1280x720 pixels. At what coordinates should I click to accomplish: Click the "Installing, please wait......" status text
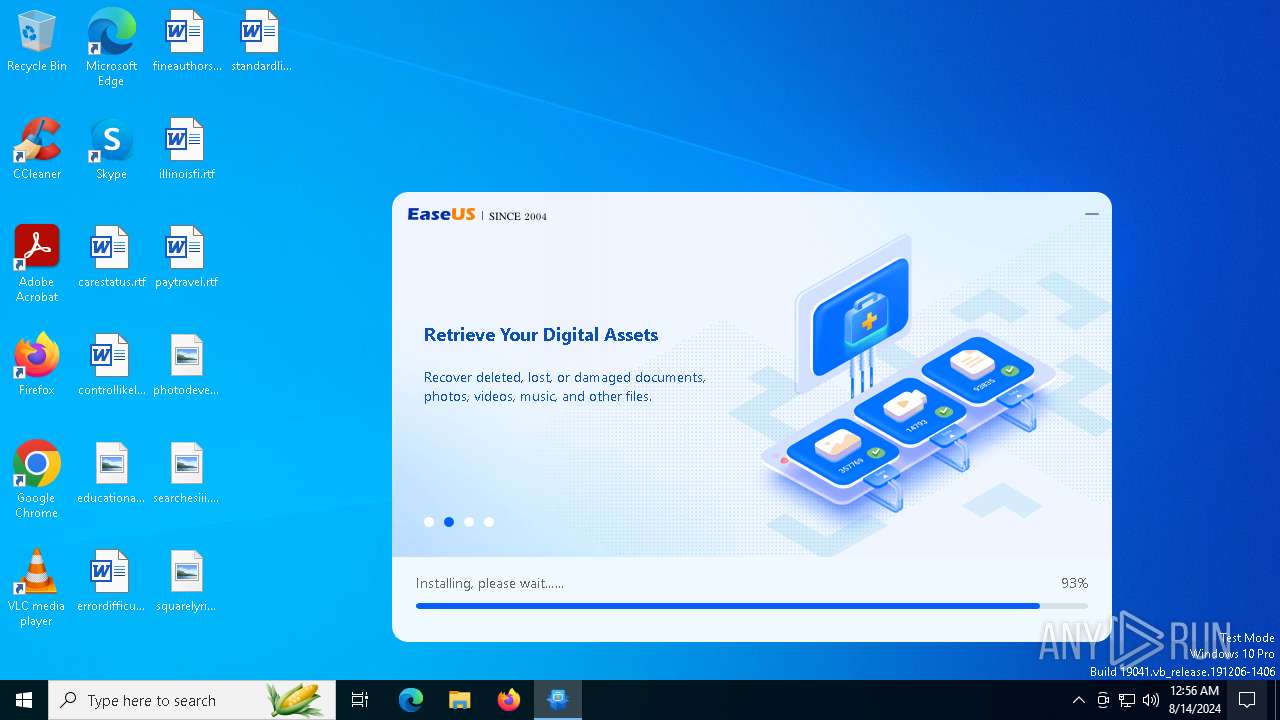coord(490,583)
